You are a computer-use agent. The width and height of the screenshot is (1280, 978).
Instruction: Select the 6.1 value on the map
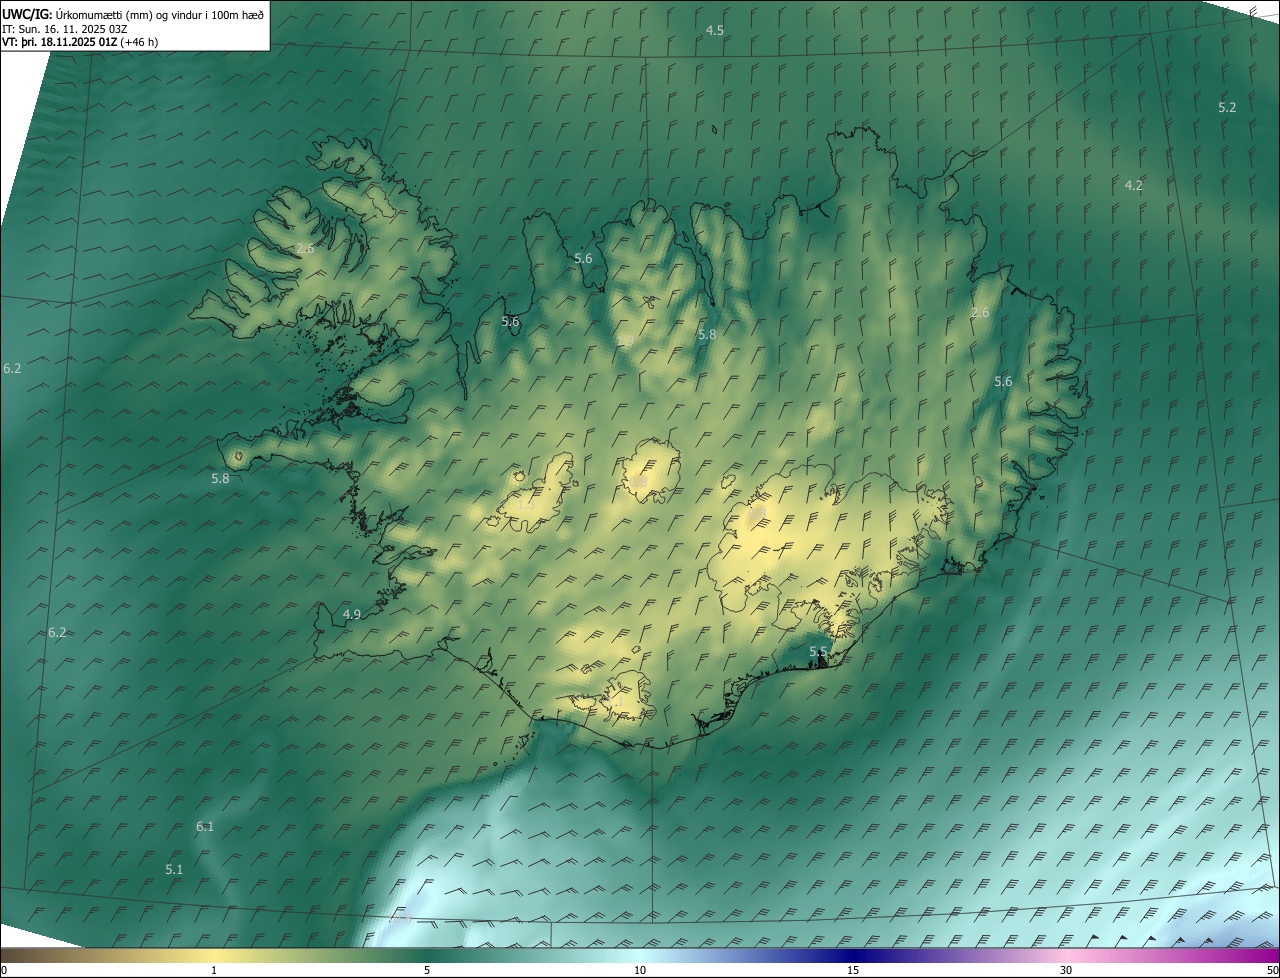click(x=205, y=826)
